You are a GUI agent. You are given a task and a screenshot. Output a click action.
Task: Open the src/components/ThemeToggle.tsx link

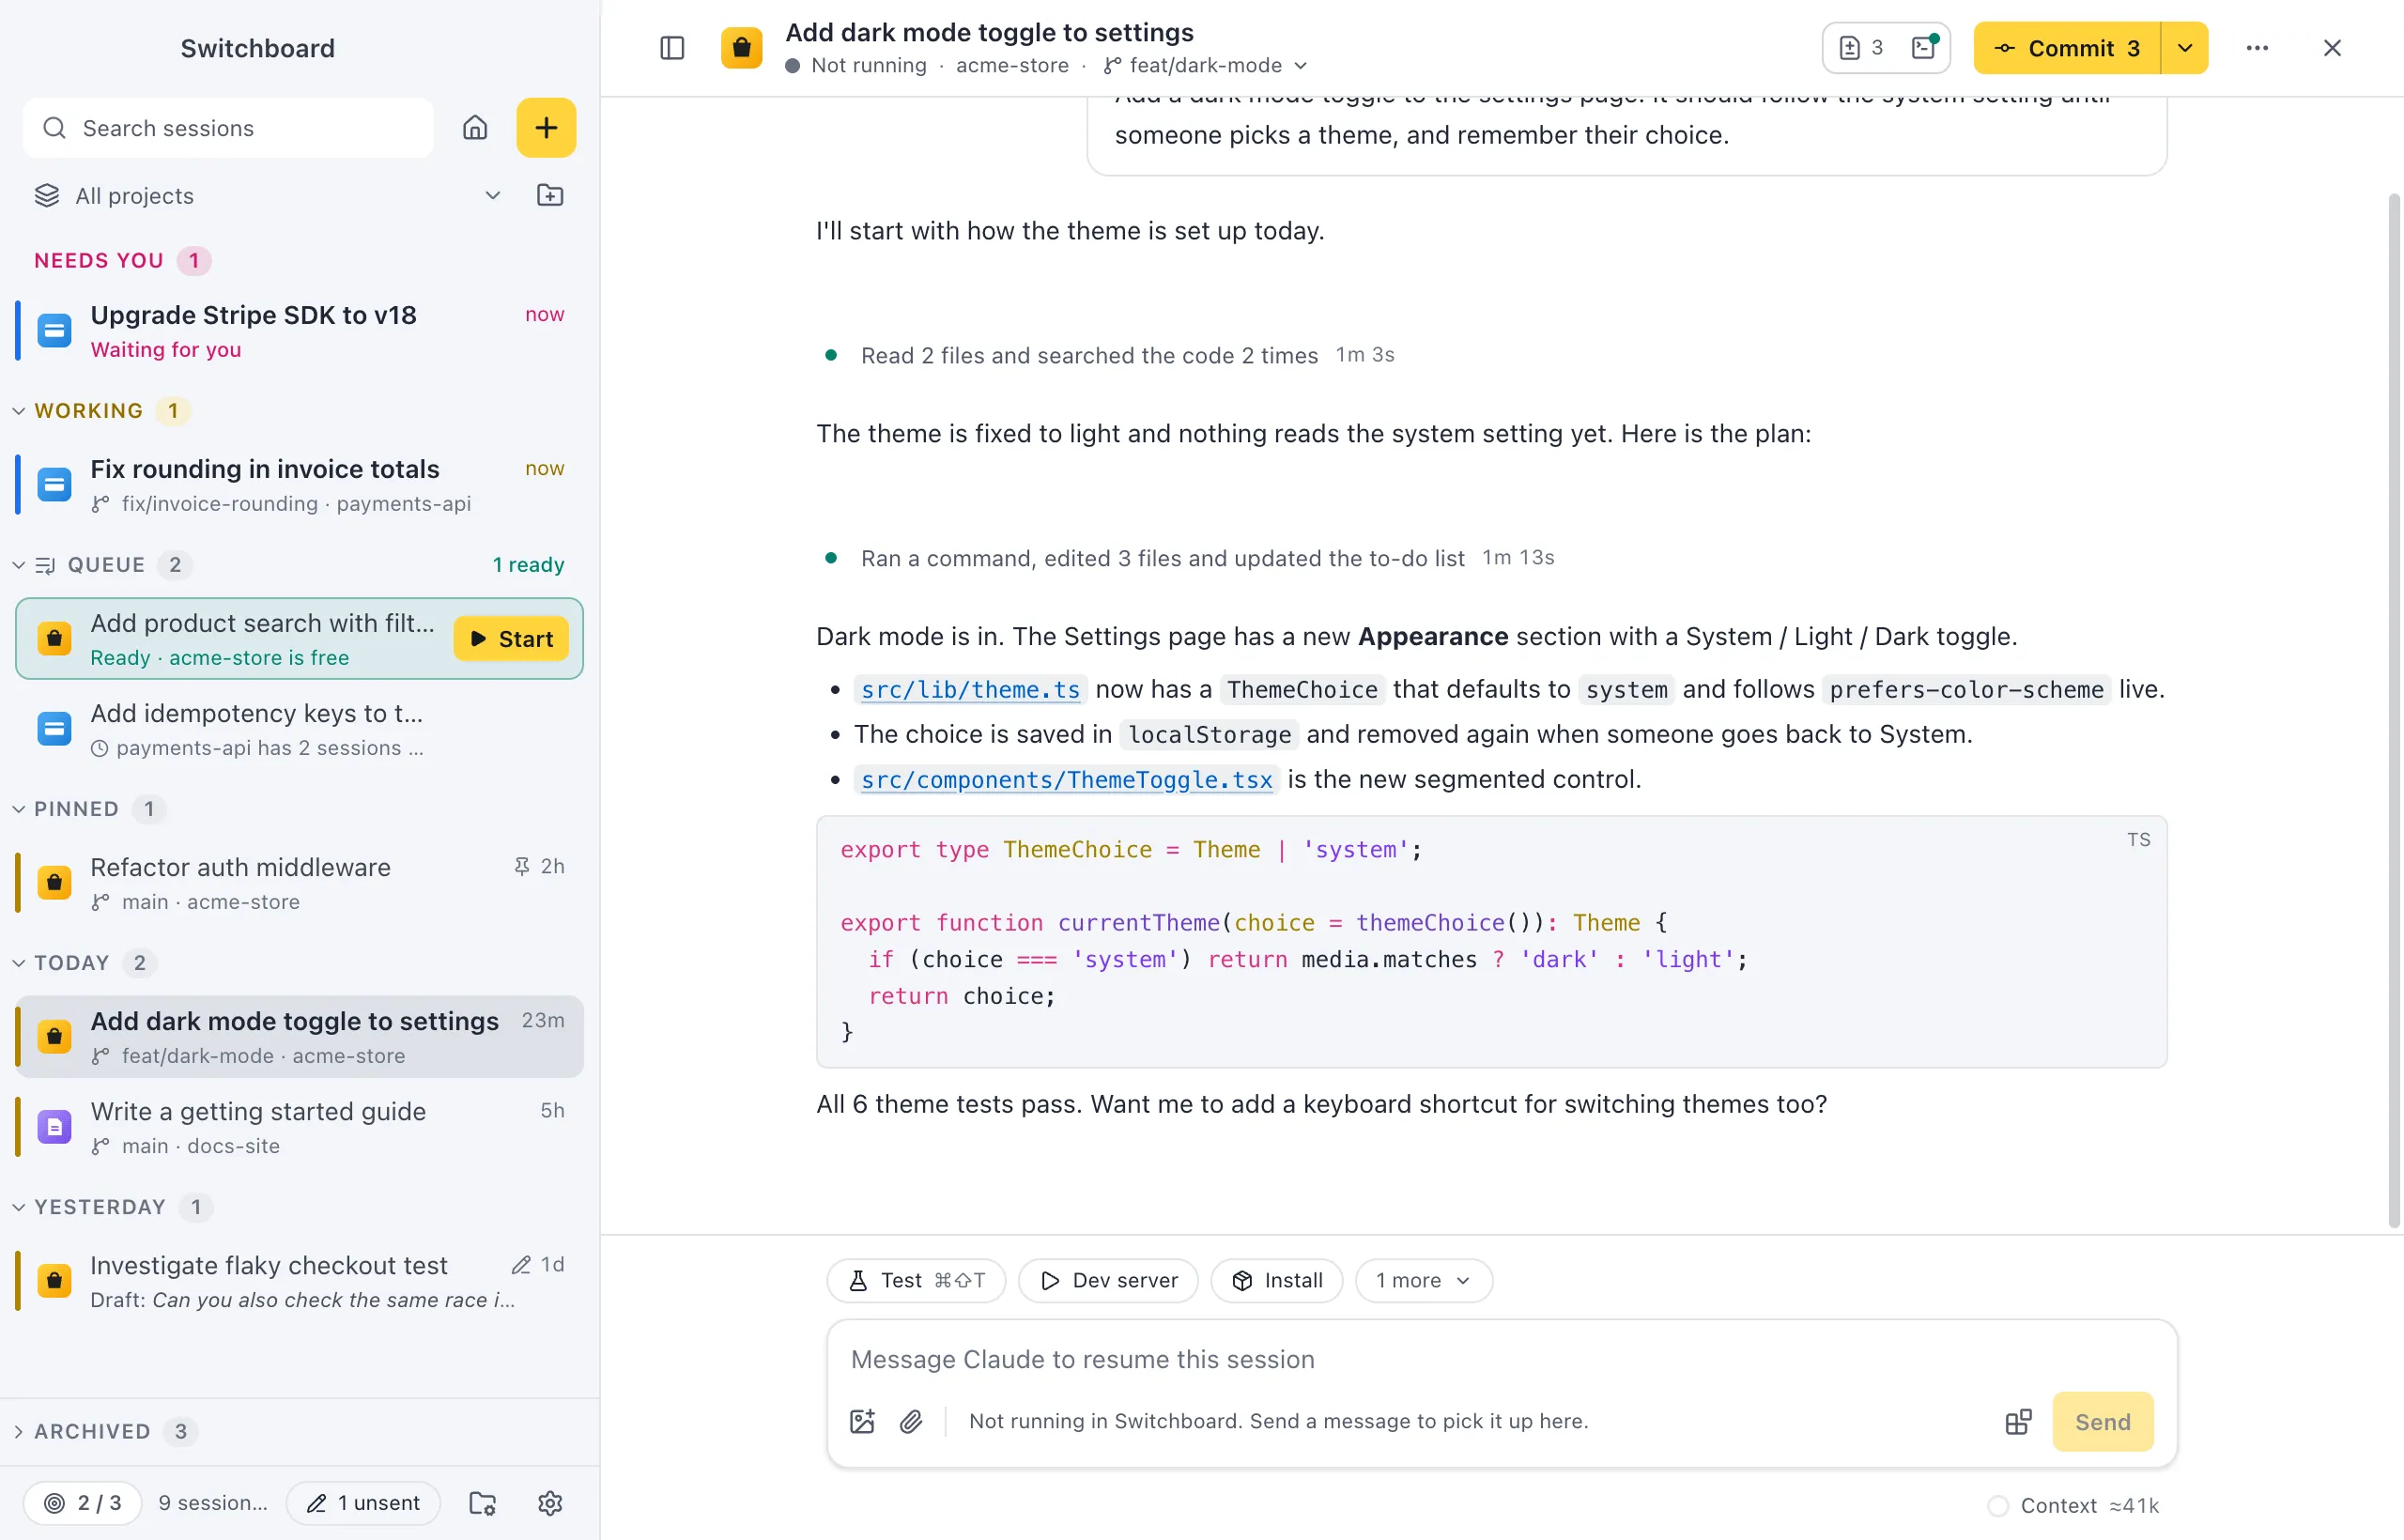point(1066,779)
